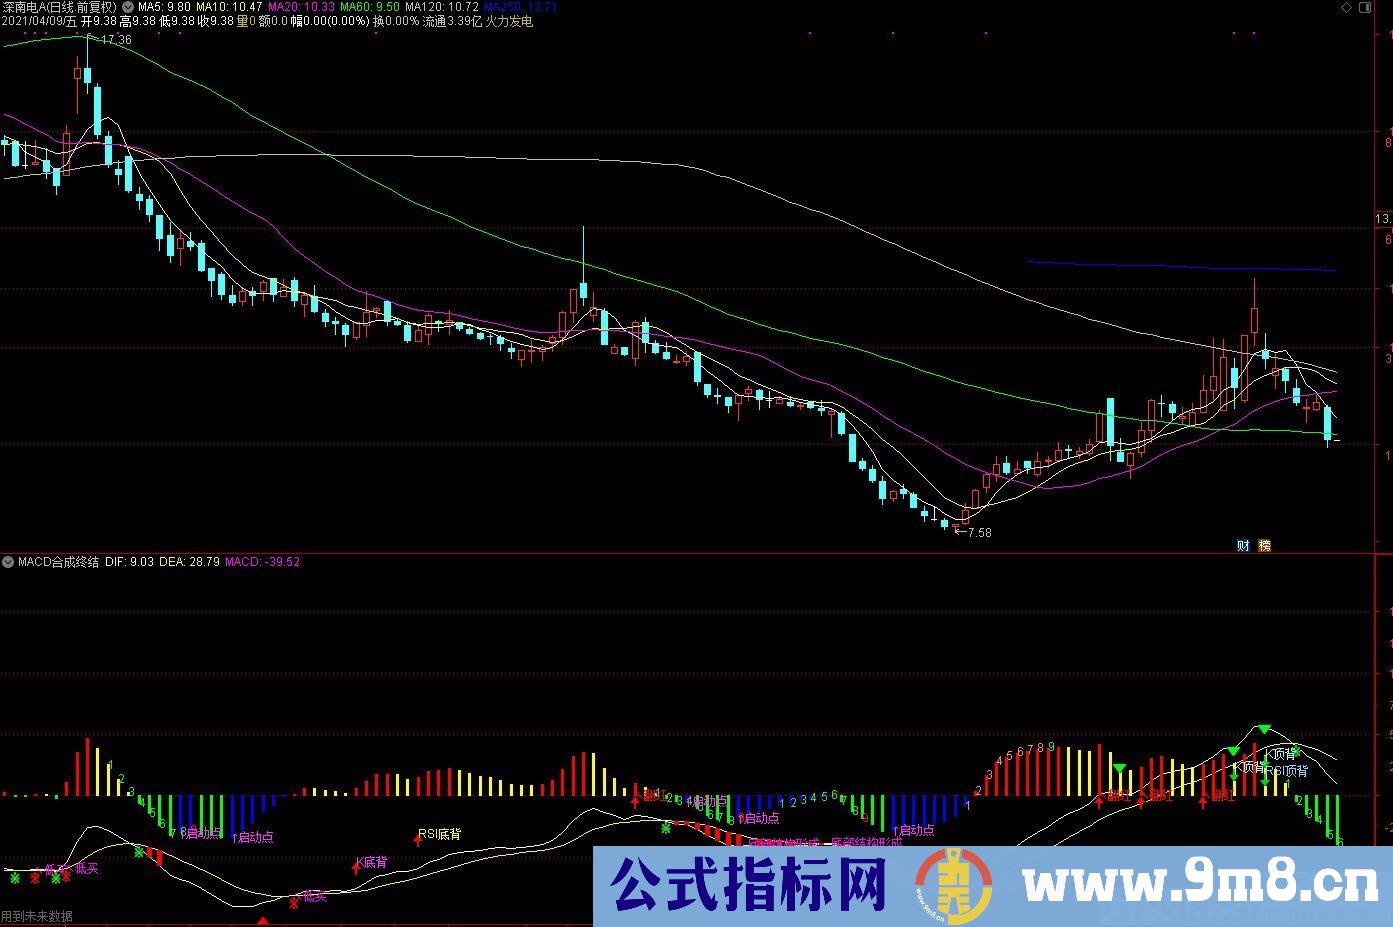
Task: Click the 火力发电 sector link
Action: 509,21
